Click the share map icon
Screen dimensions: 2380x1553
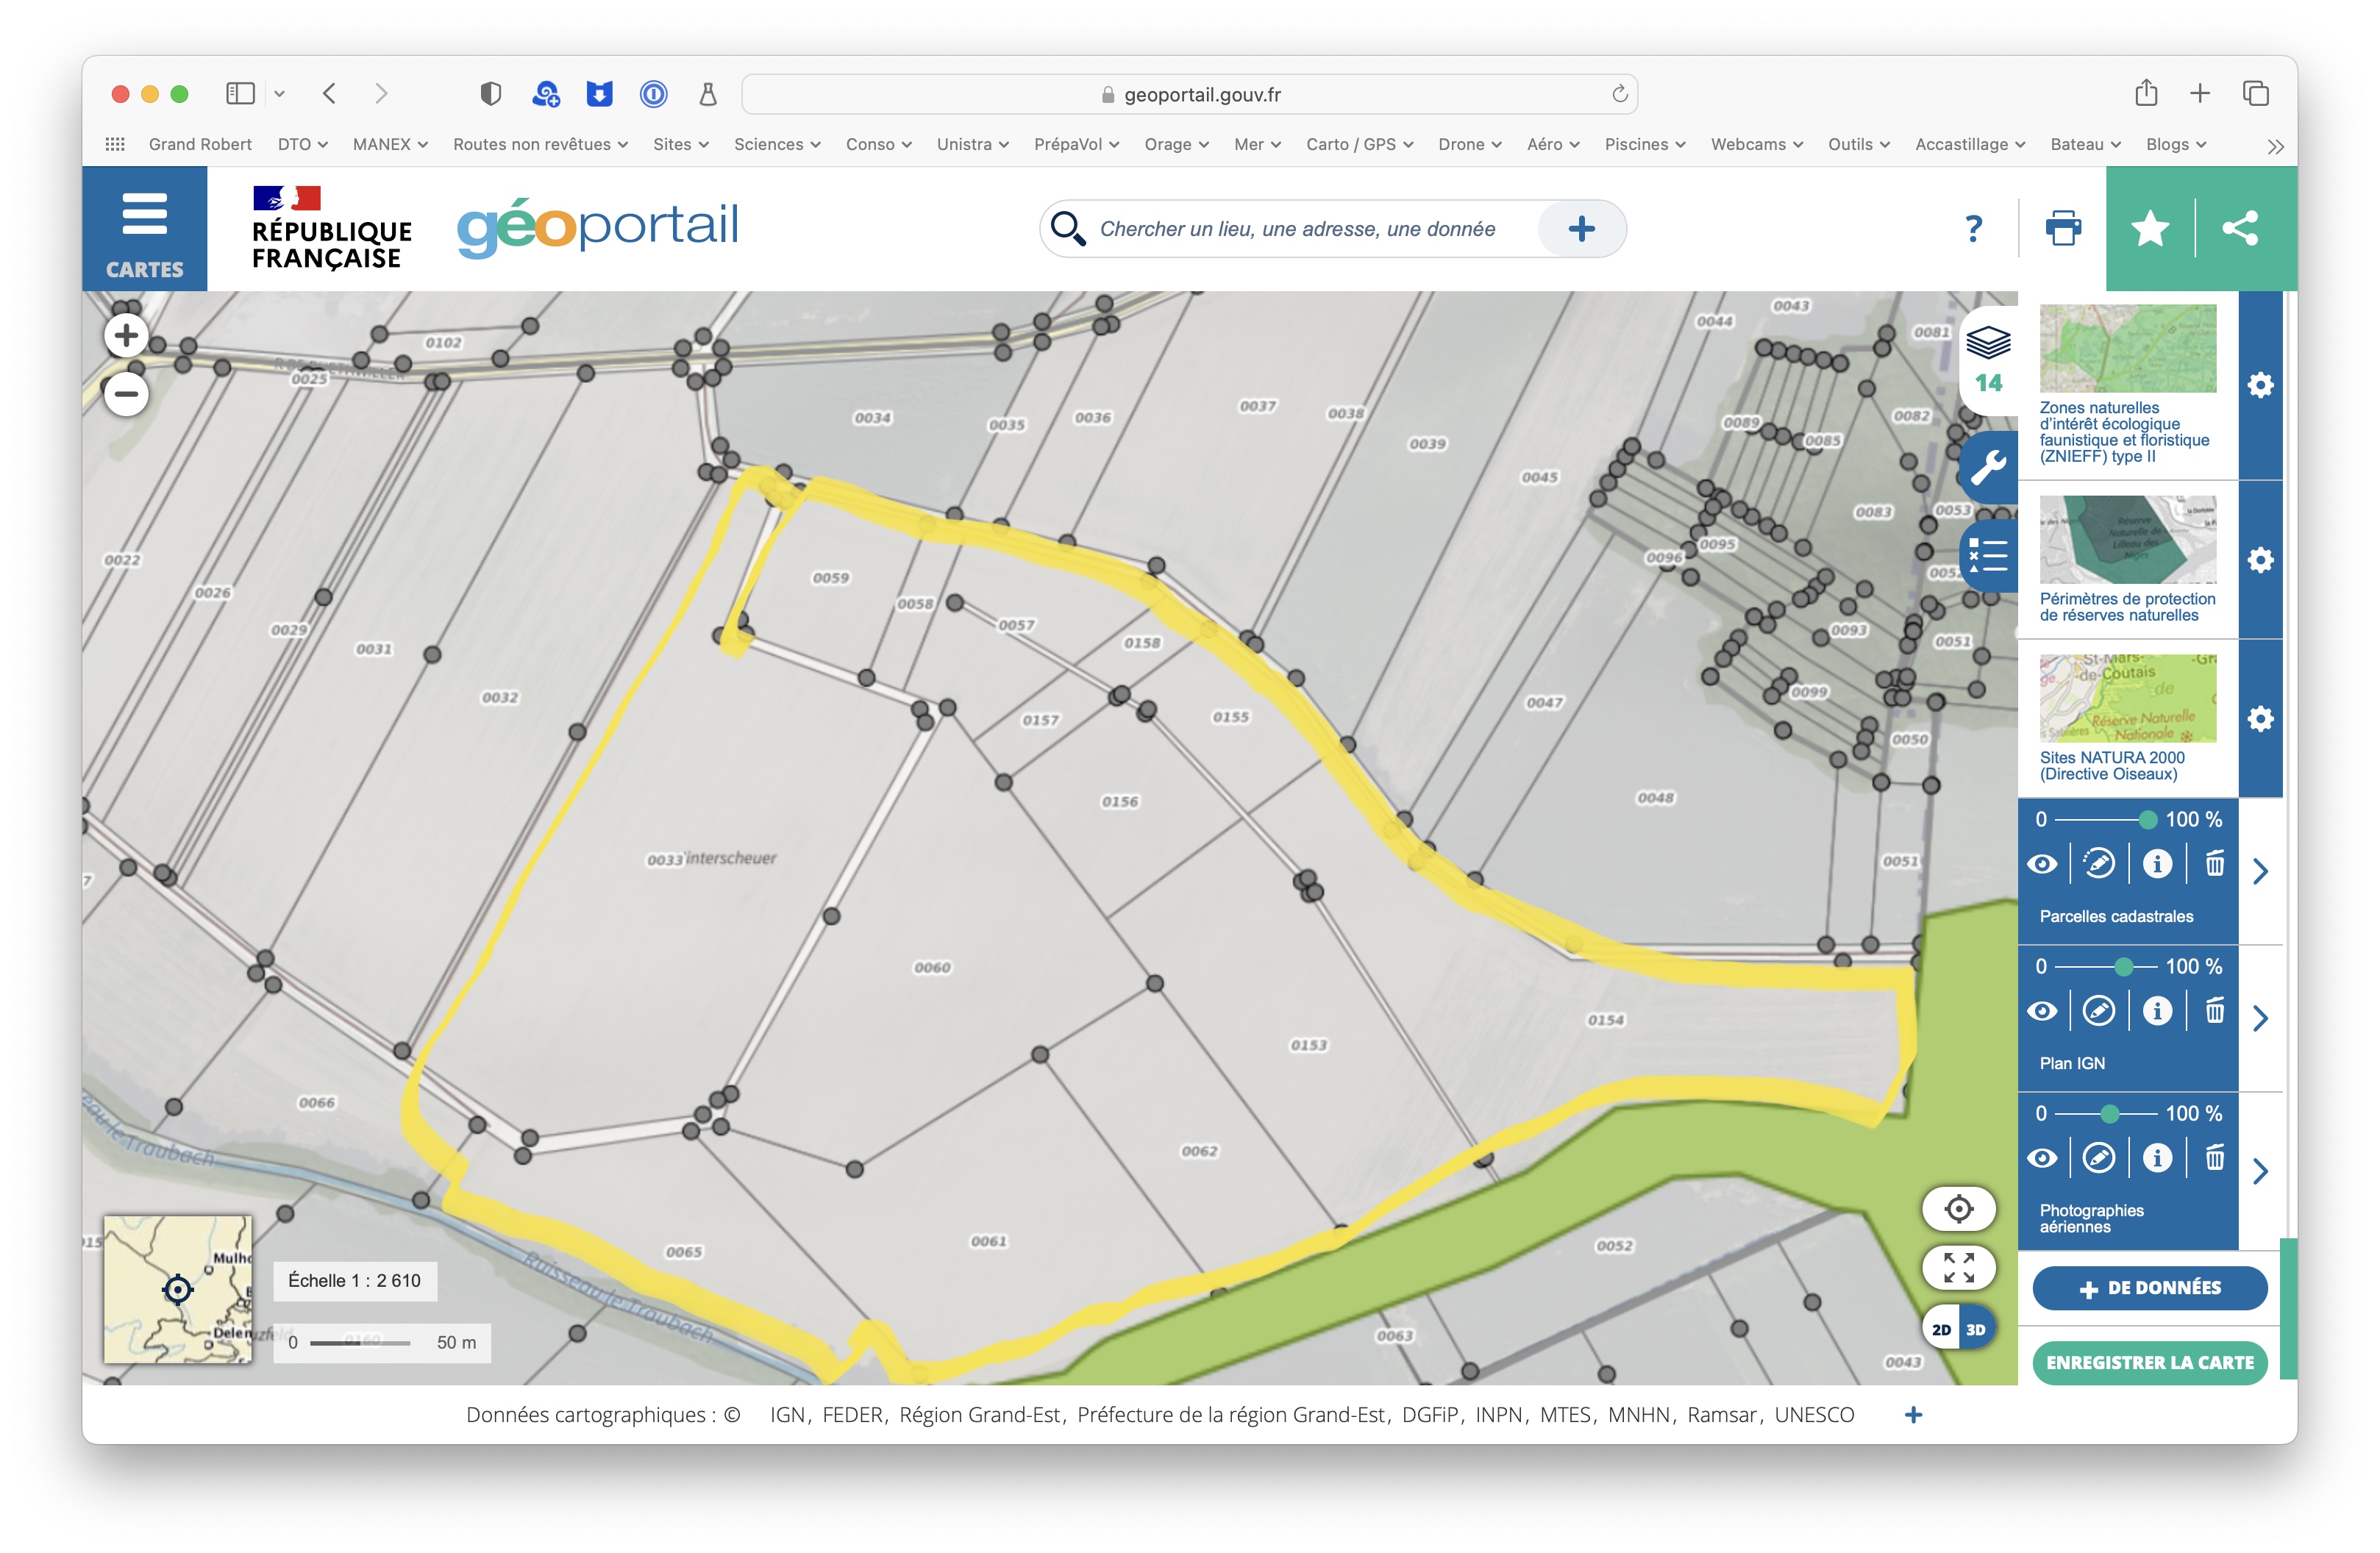pyautogui.click(x=2240, y=228)
